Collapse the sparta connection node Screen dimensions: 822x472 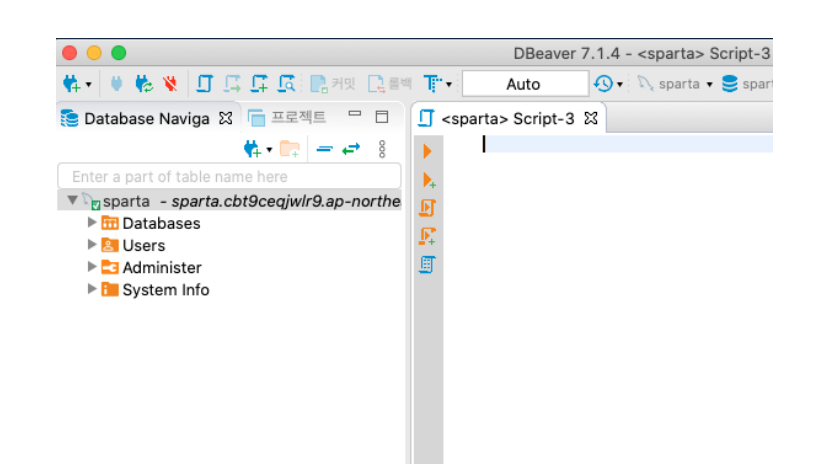[72, 200]
